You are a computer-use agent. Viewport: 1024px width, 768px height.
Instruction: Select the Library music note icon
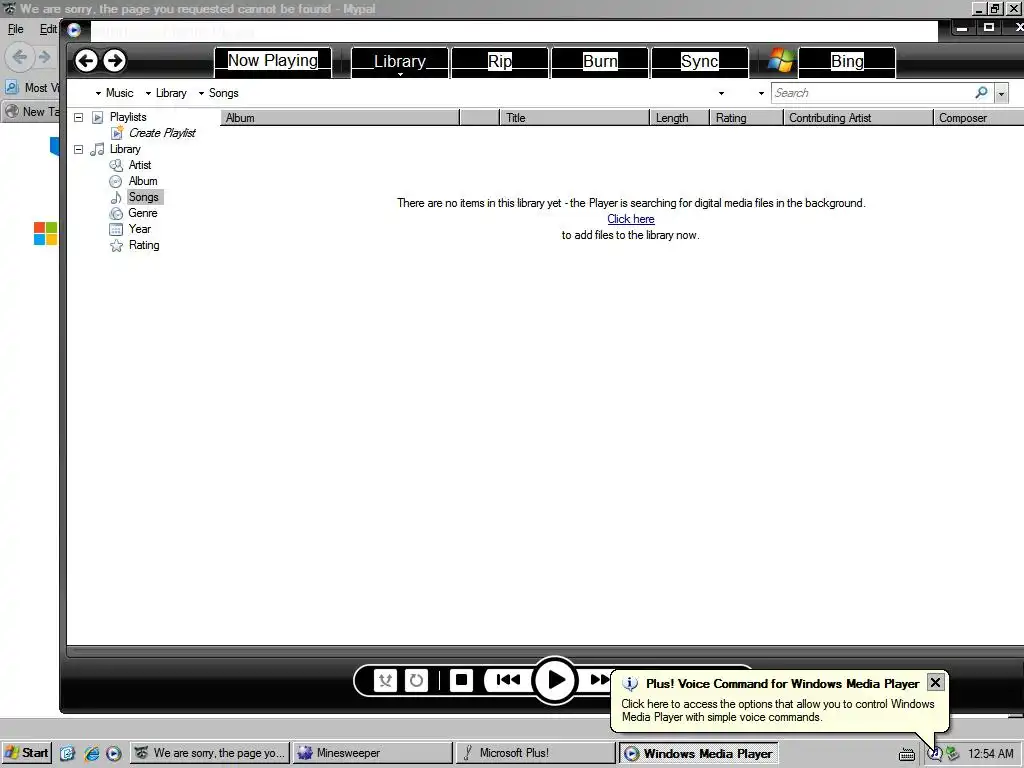97,150
